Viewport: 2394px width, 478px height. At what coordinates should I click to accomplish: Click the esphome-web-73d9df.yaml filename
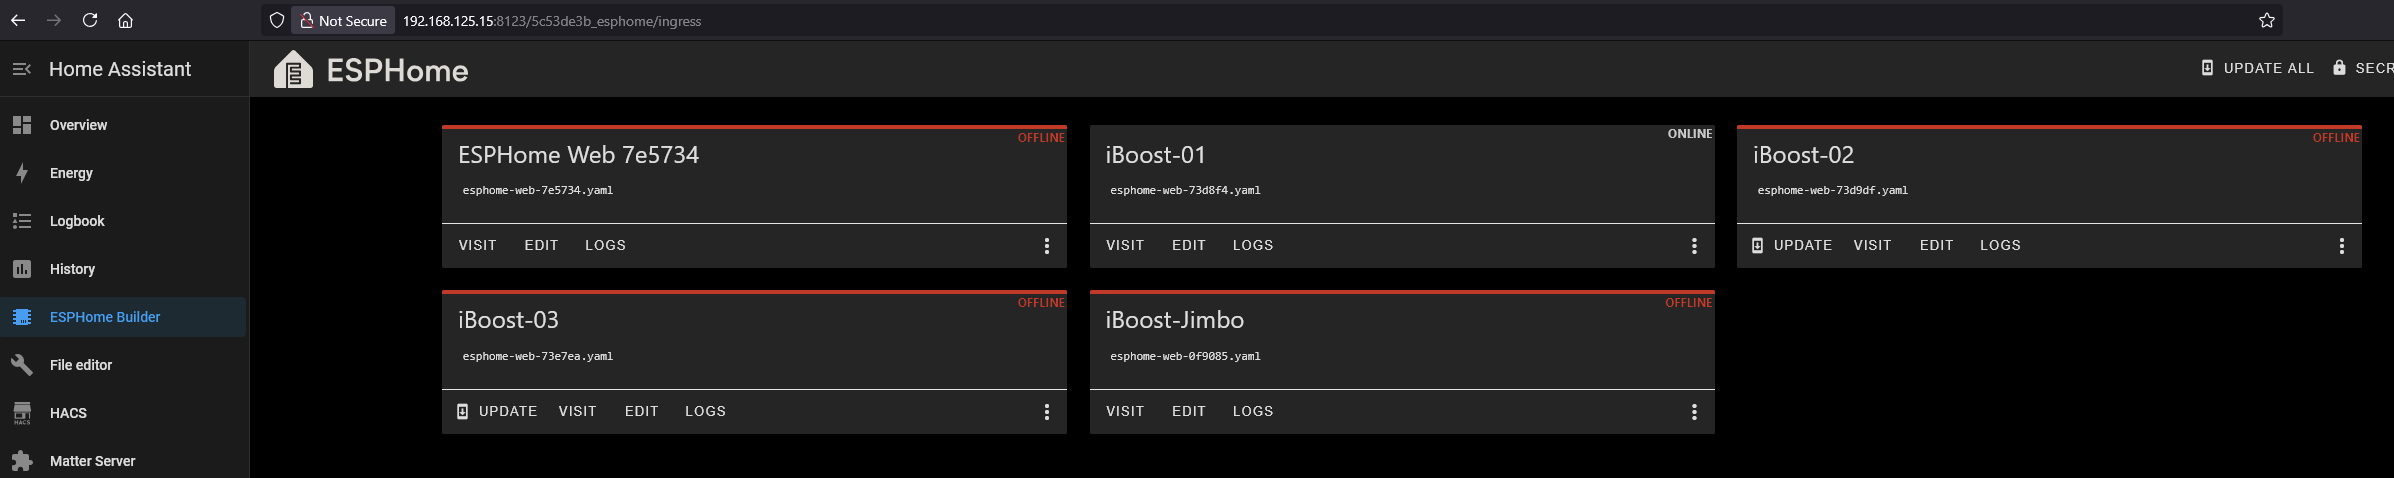coord(1832,190)
